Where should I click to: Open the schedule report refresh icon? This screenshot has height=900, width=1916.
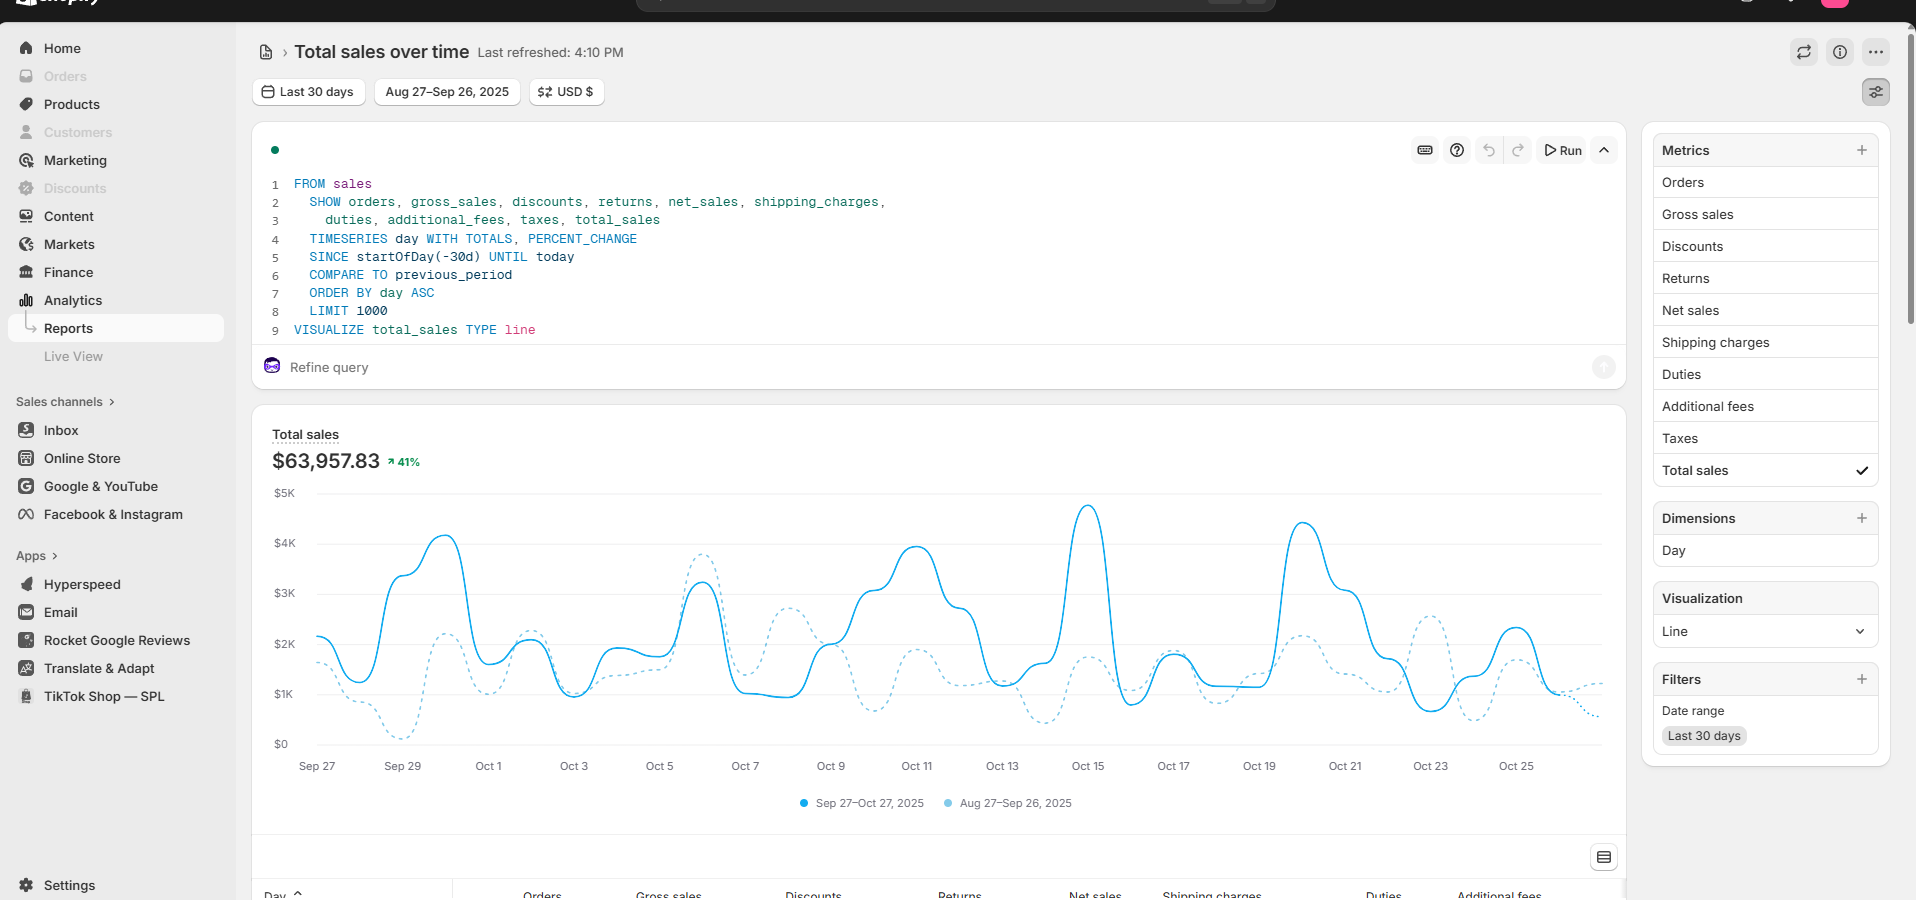tap(1803, 52)
